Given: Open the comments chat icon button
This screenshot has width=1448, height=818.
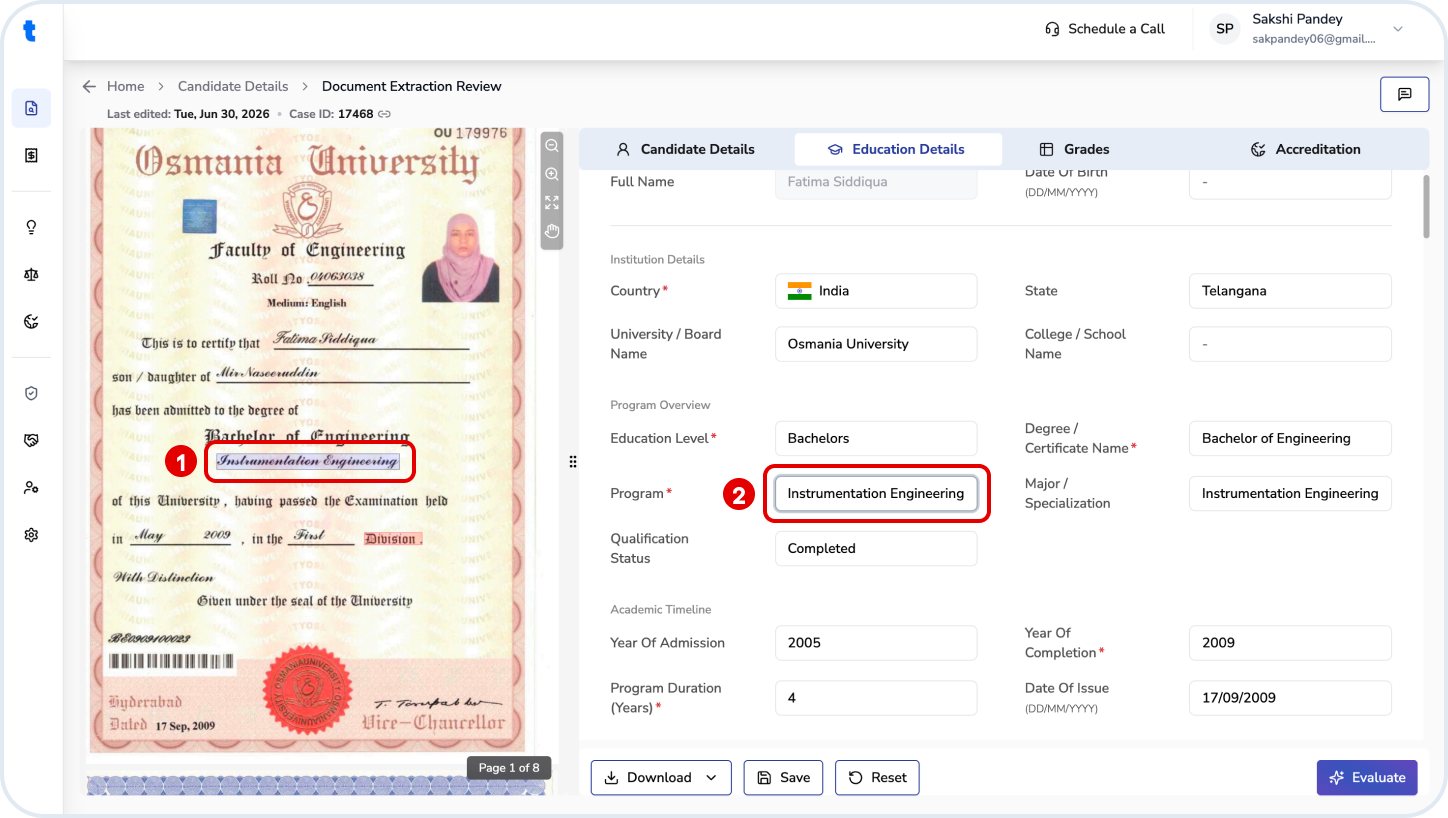Looking at the screenshot, I should [1404, 94].
